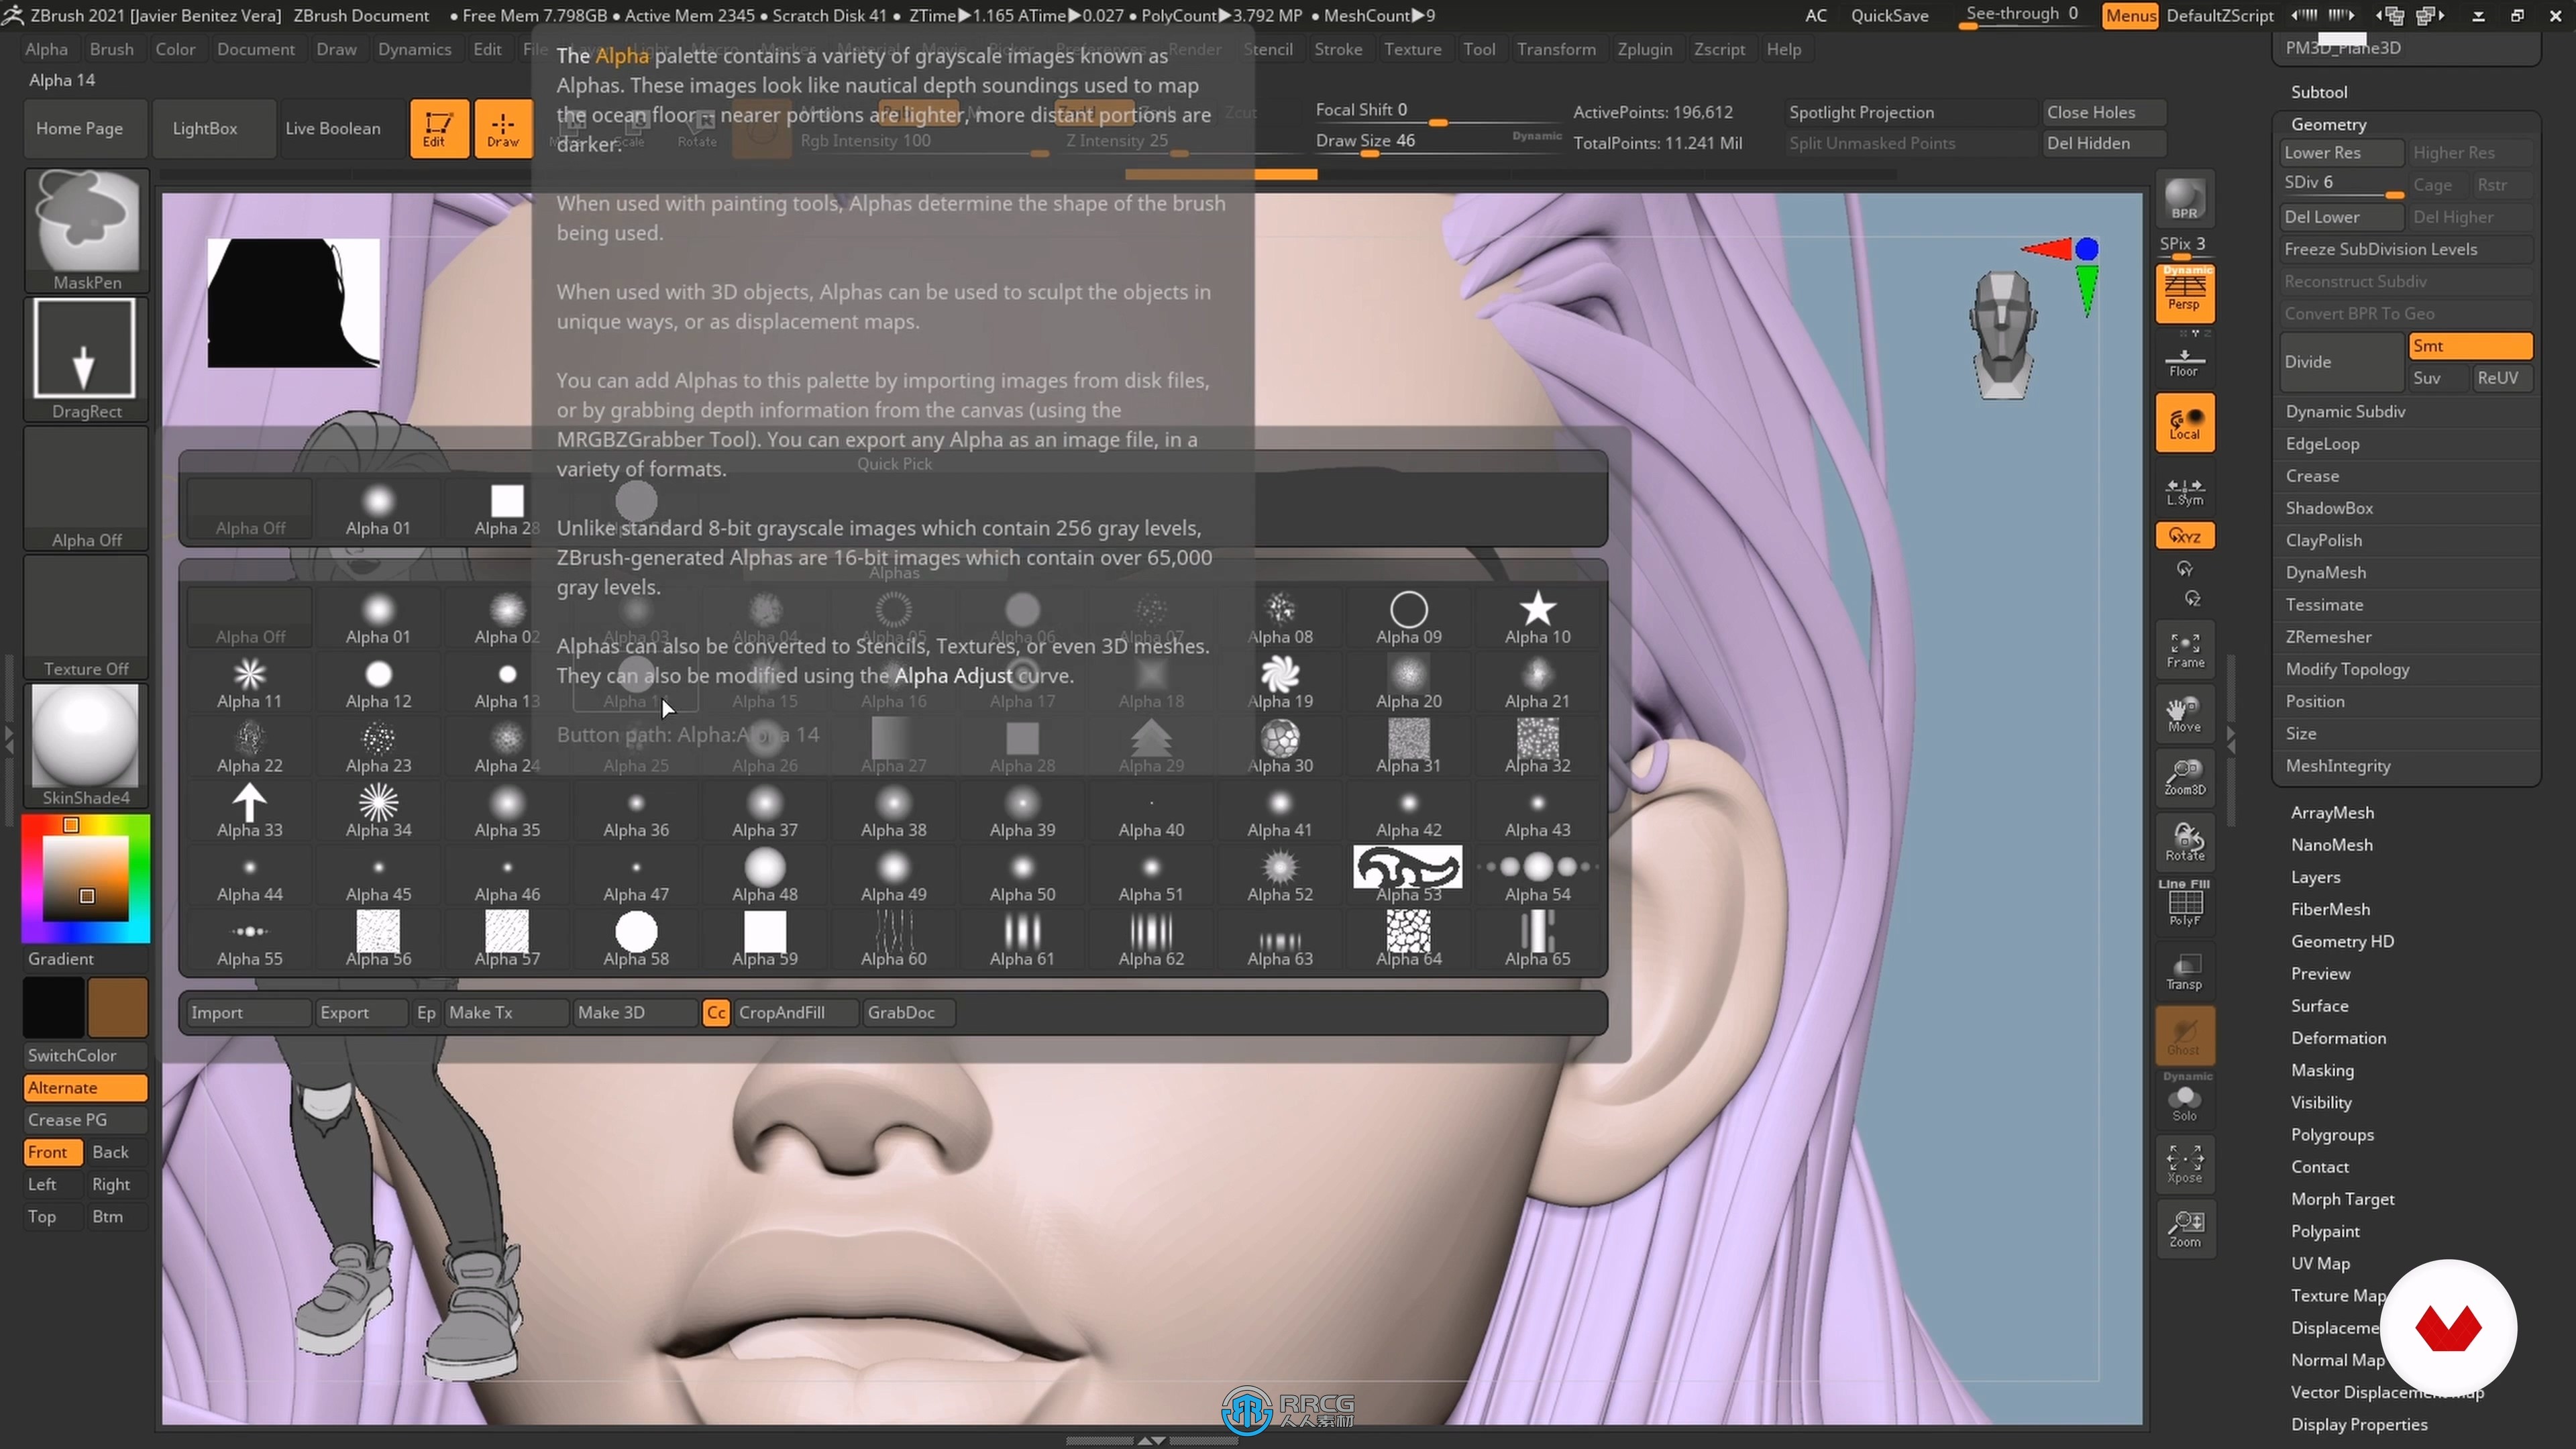Expand the Masking subpalette

pos(2322,1070)
